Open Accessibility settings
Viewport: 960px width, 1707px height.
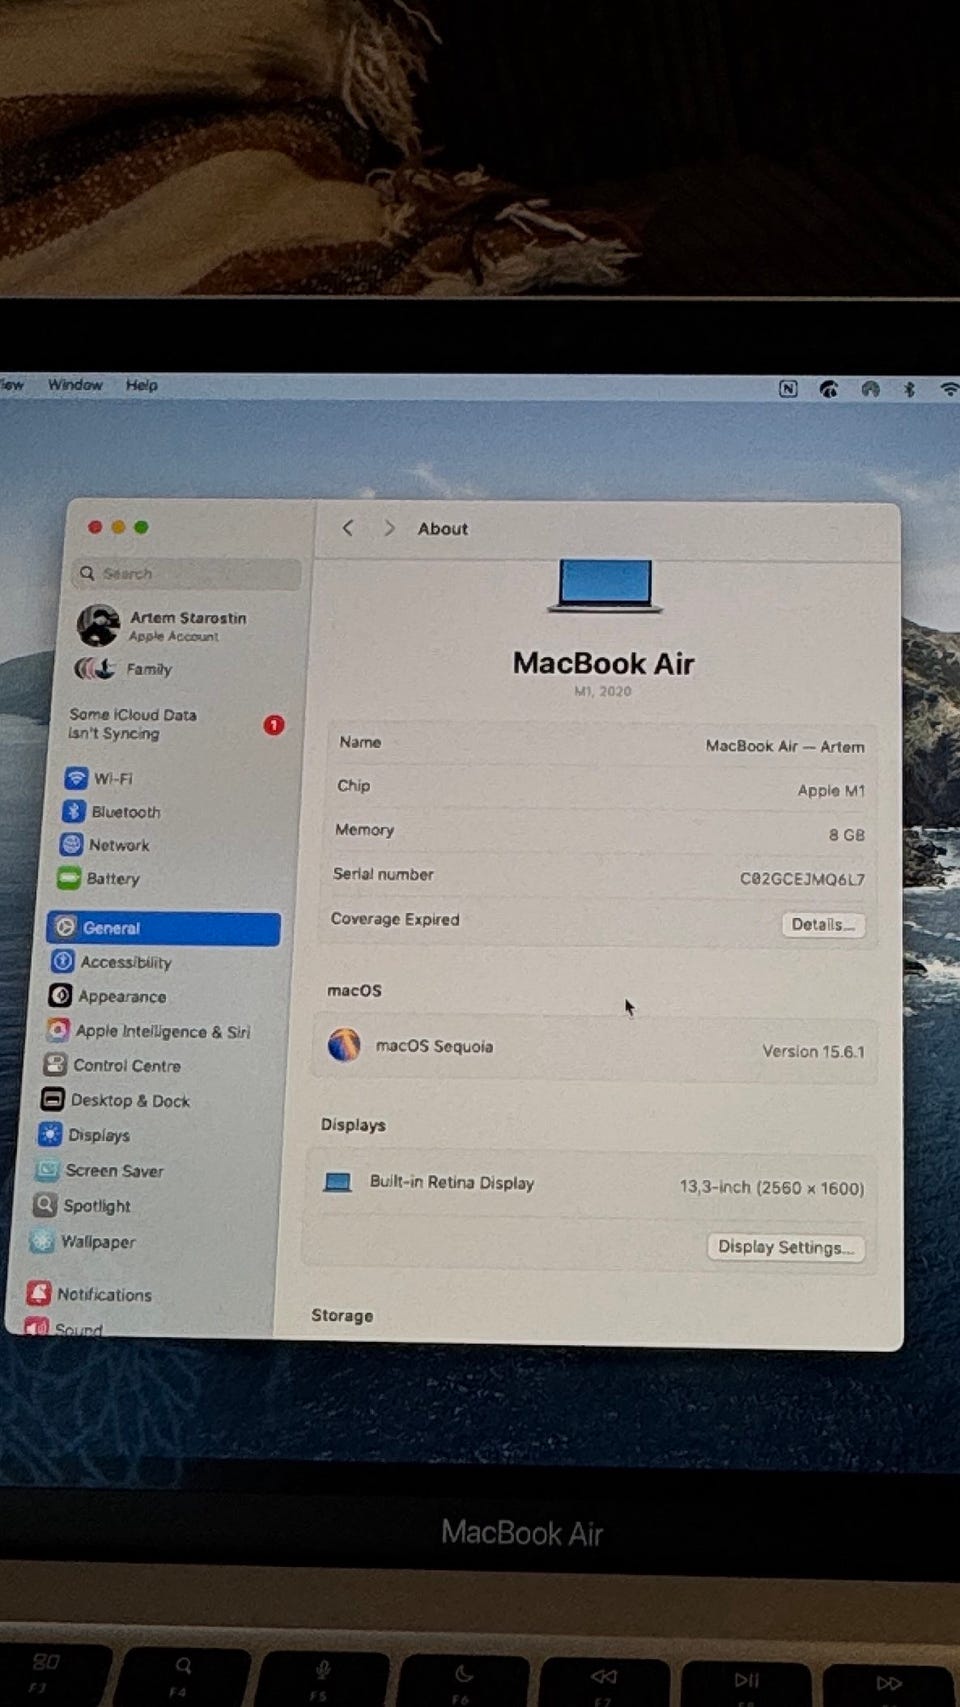pos(111,962)
